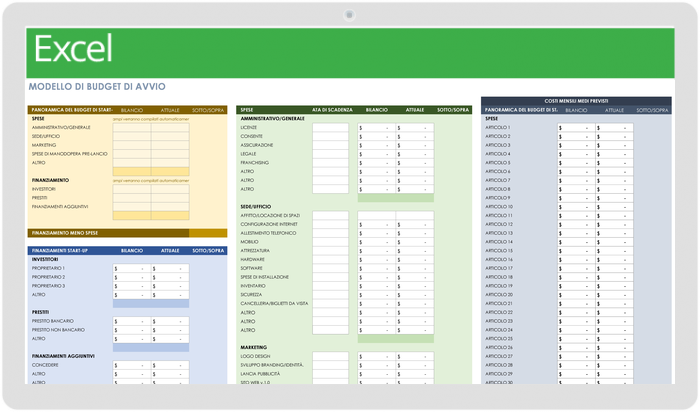Click Bilancio cell for PRESTITO NON BANCARIO
The width and height of the screenshot is (700, 412).
(x=132, y=330)
